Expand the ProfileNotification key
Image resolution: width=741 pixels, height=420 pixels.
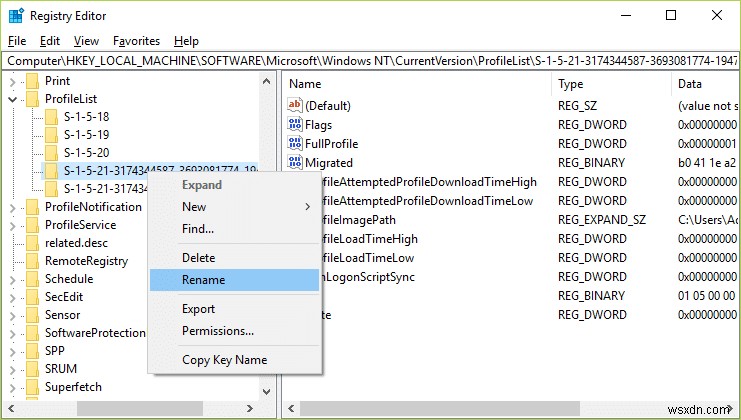click(12, 207)
